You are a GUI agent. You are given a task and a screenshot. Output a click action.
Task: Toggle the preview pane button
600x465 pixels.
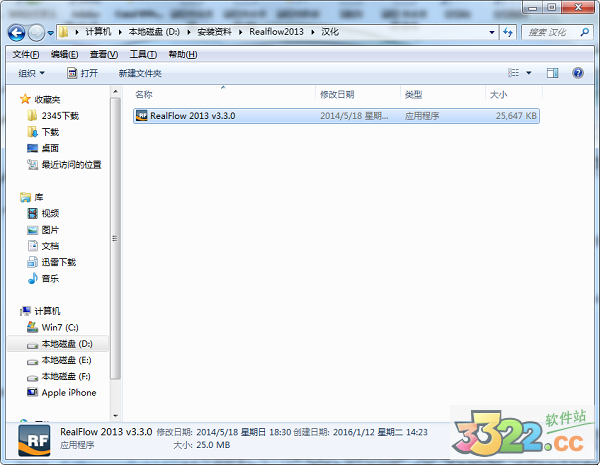552,73
